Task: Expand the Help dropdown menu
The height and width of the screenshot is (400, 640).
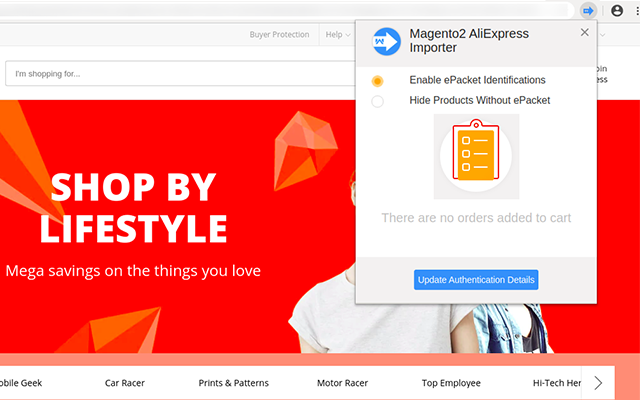Action: click(338, 35)
